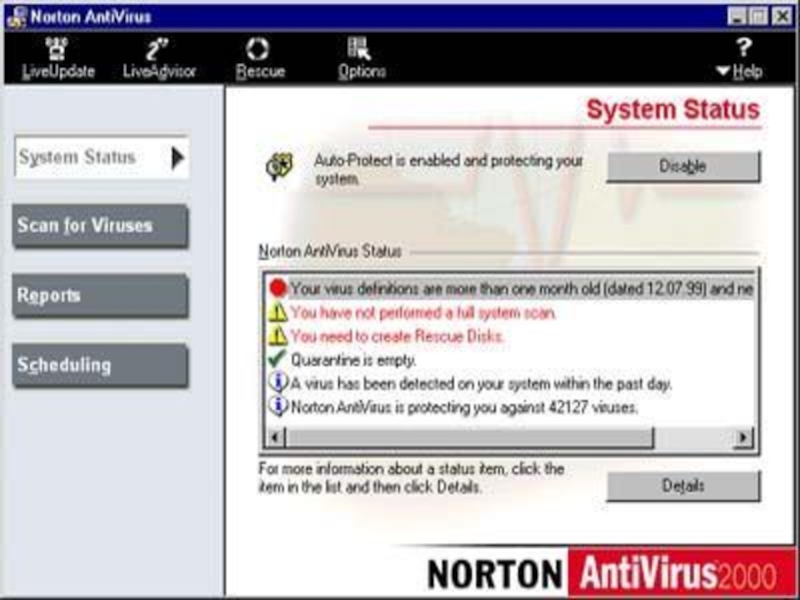
Task: Launch the LiveAdvisor tool
Action: click(159, 58)
